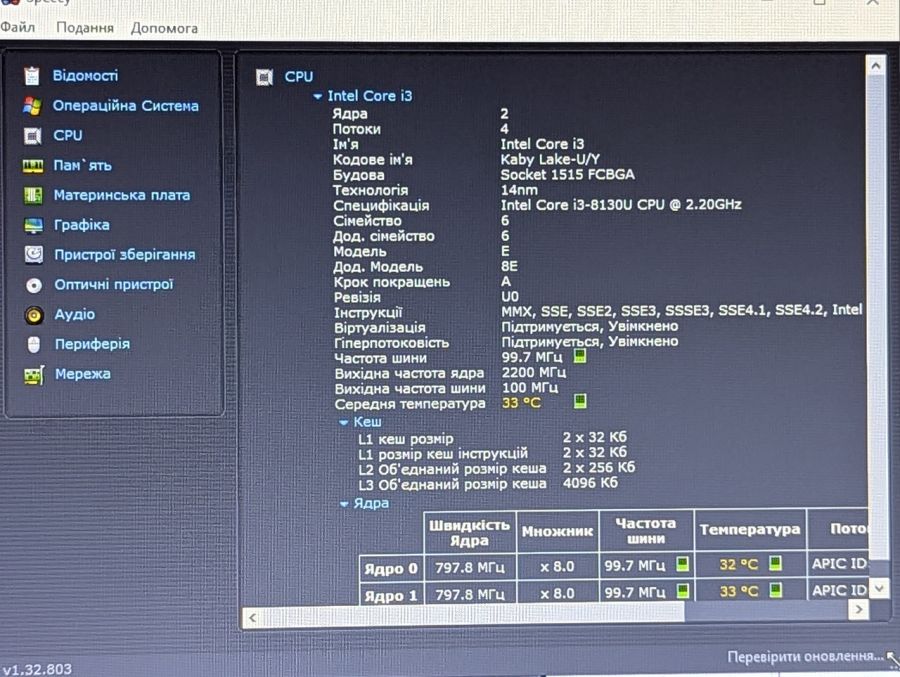Screen dimensions: 900x677
Task: Collapse the Intel Core i3 tree node
Action: click(317, 96)
